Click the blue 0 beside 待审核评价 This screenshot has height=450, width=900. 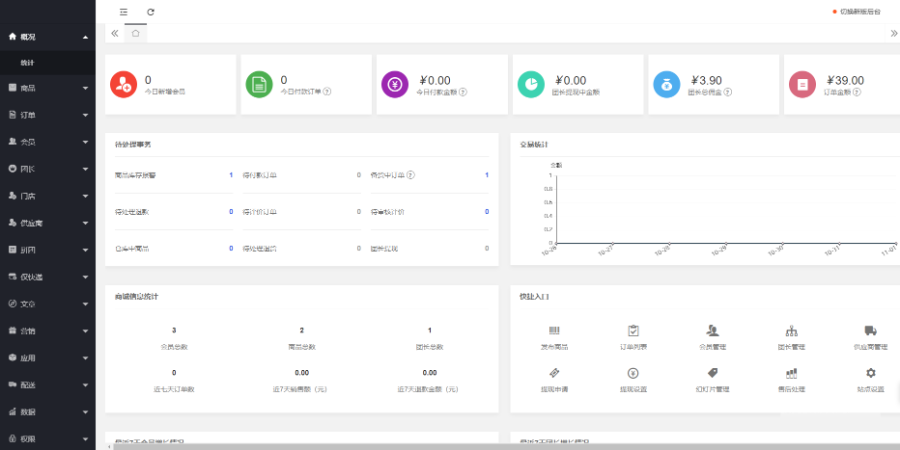[x=487, y=212]
